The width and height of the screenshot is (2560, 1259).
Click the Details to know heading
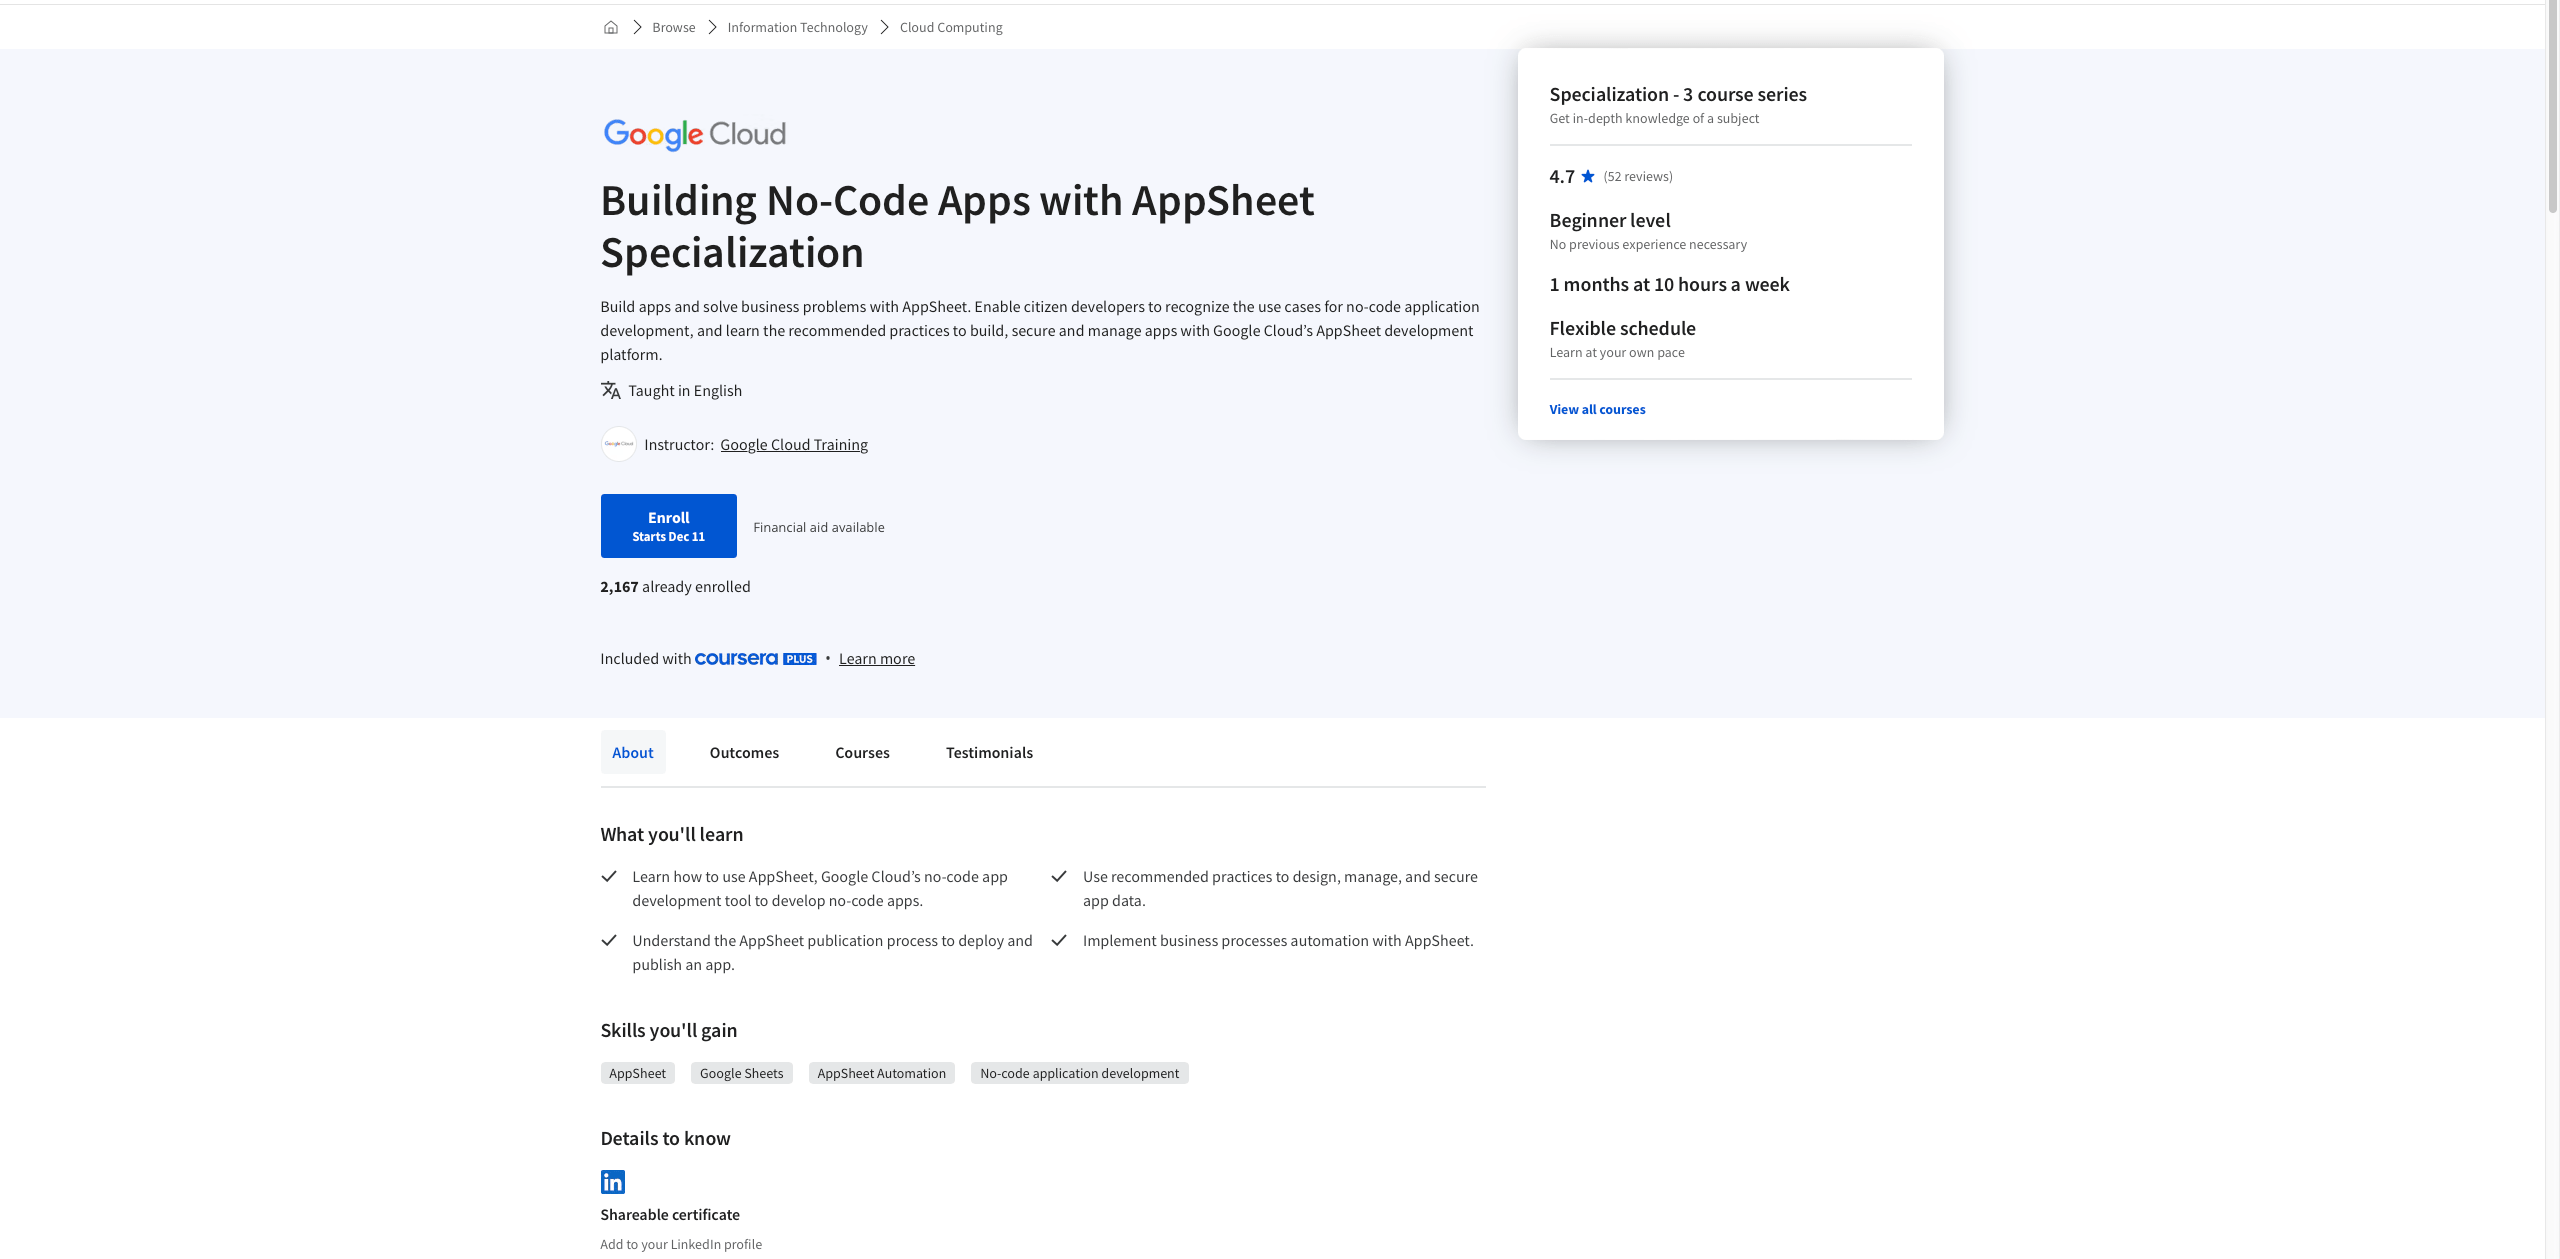666,1138
